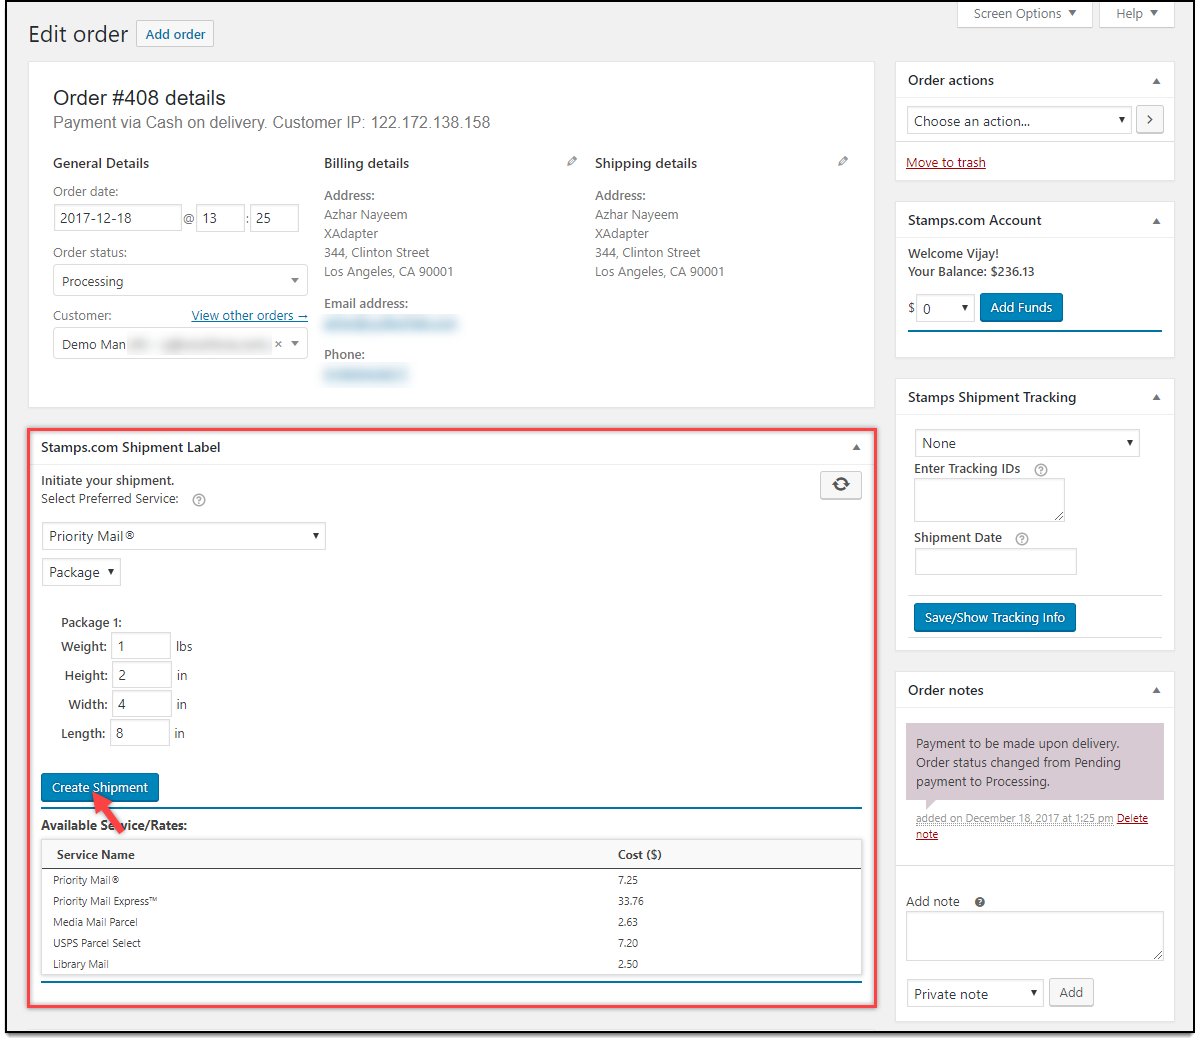Open help tooltip next to Shipment Date

1022,539
